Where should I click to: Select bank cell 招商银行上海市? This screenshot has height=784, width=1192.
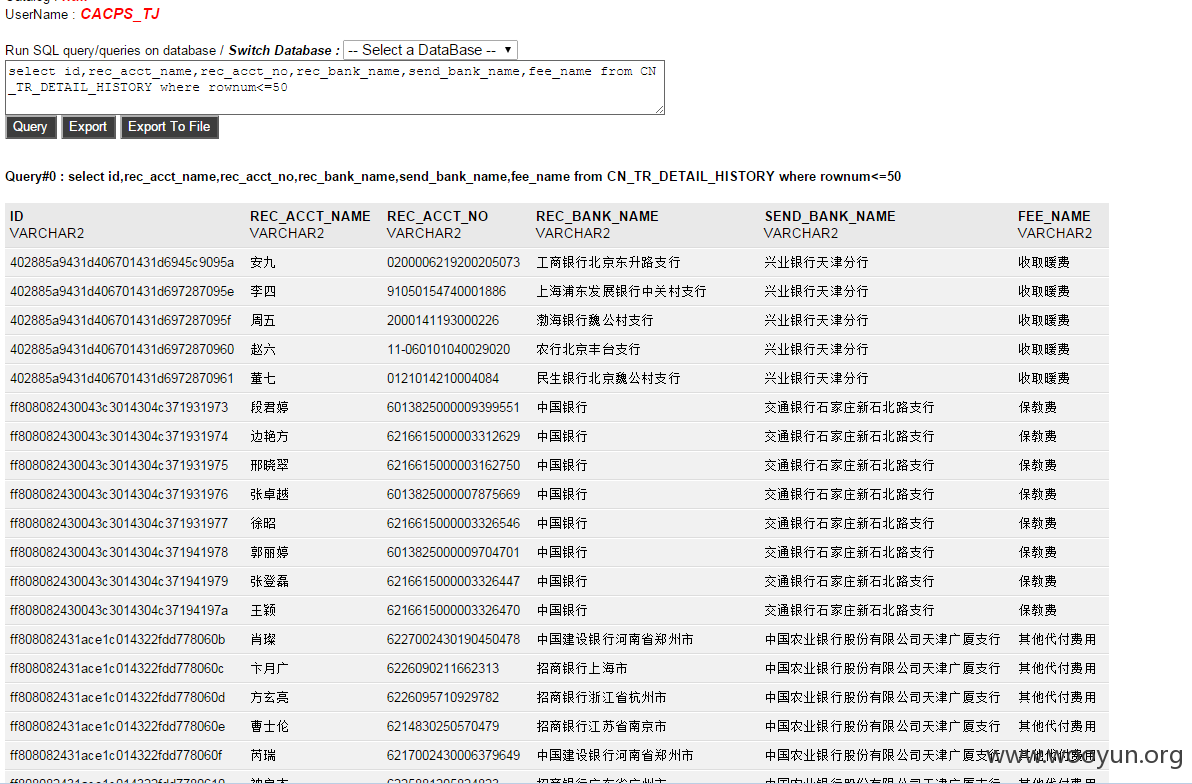click(582, 668)
